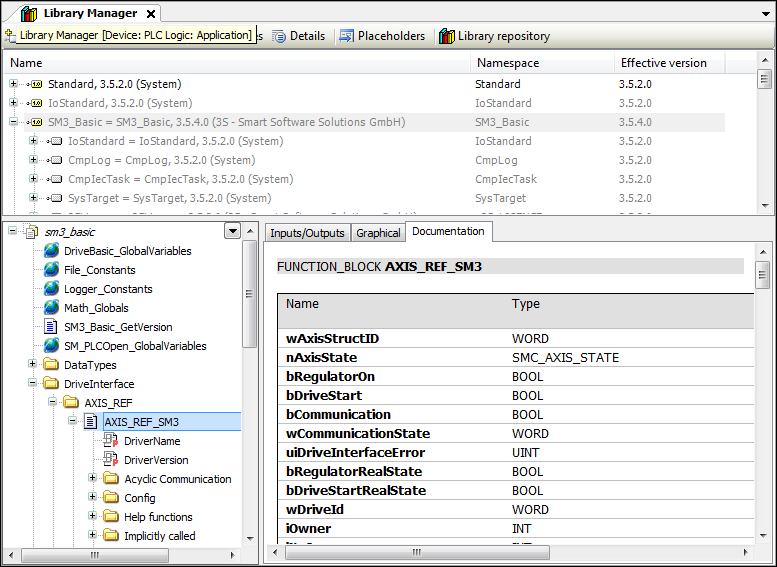Image resolution: width=777 pixels, height=567 pixels.
Task: Collapse the DriveInterface folder
Action: point(33,383)
